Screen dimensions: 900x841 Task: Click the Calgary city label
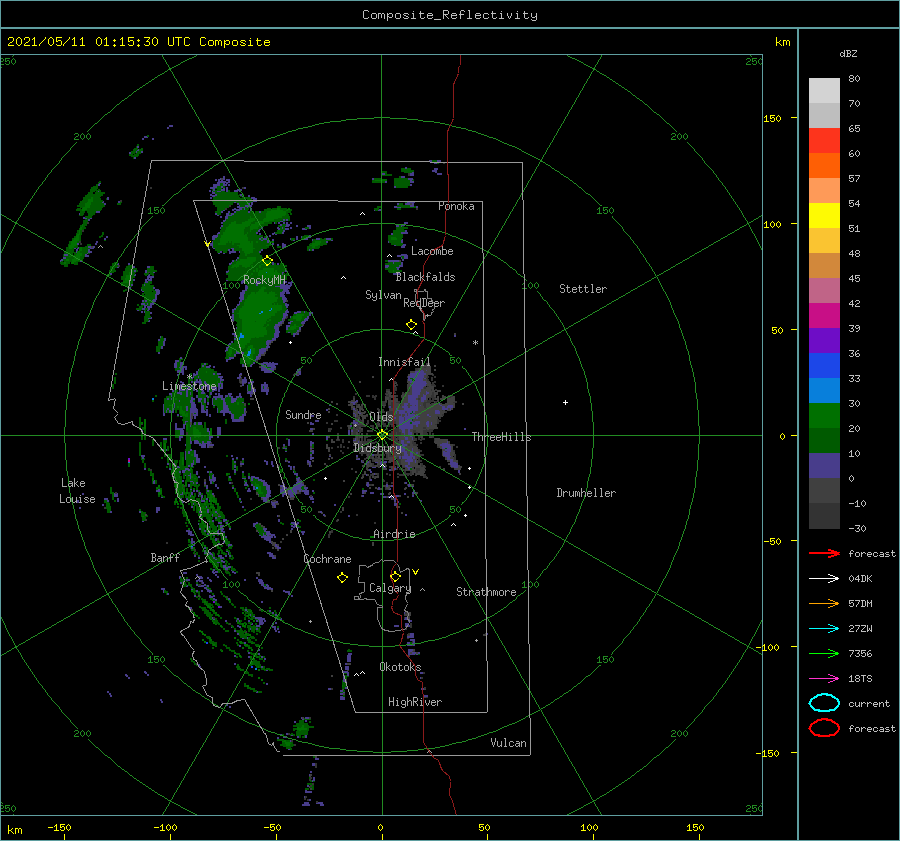tap(390, 588)
